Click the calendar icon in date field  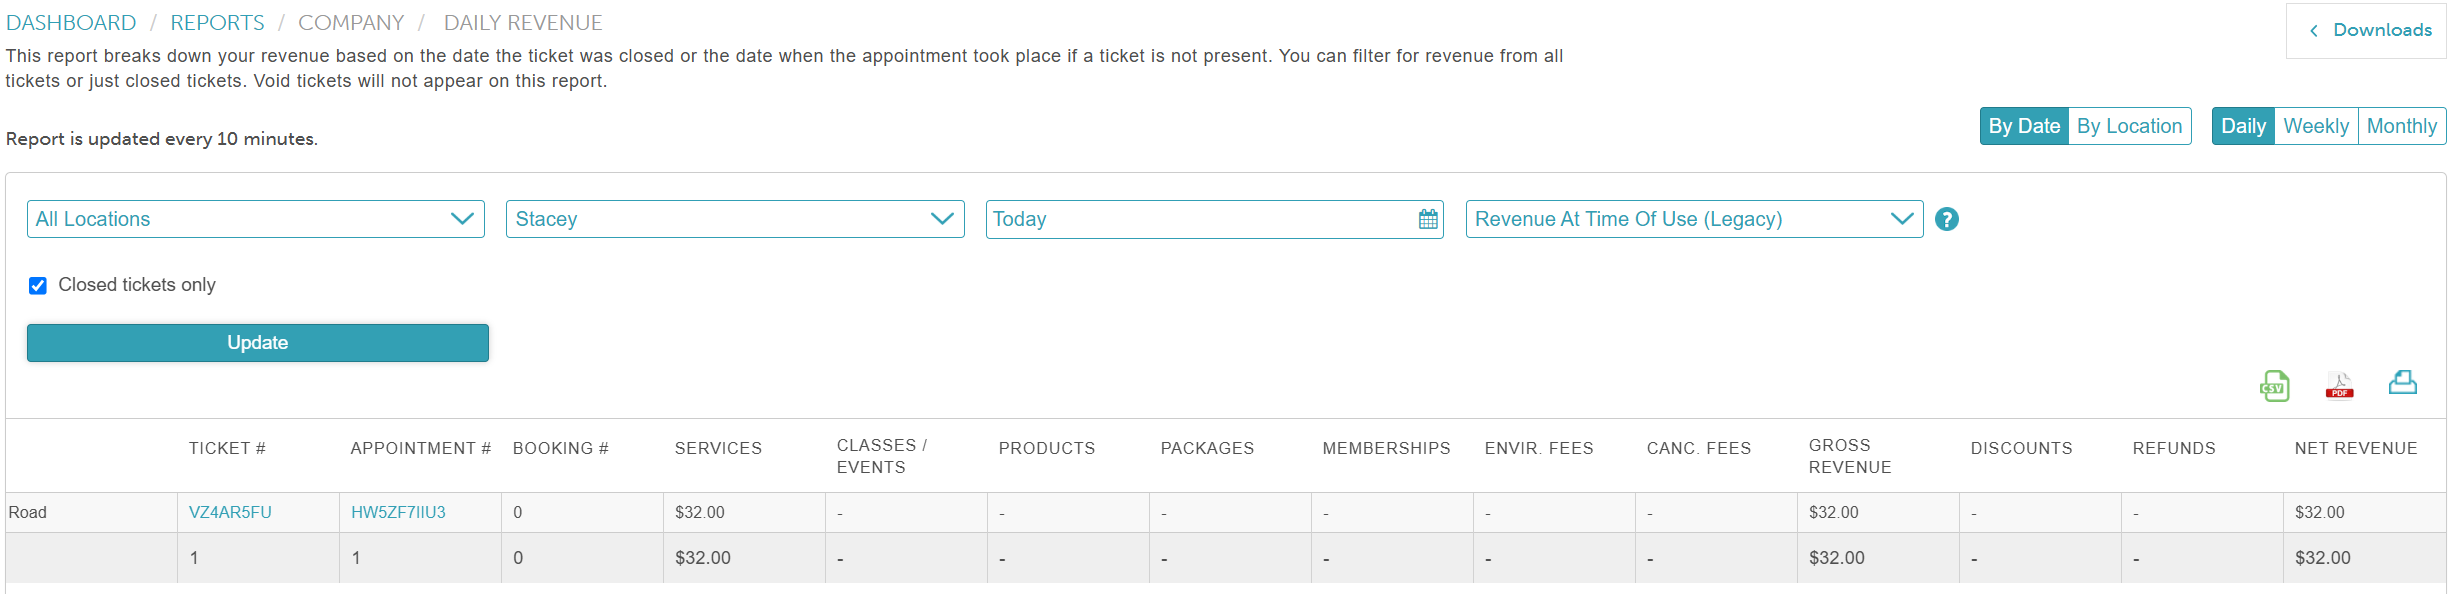(x=1428, y=220)
